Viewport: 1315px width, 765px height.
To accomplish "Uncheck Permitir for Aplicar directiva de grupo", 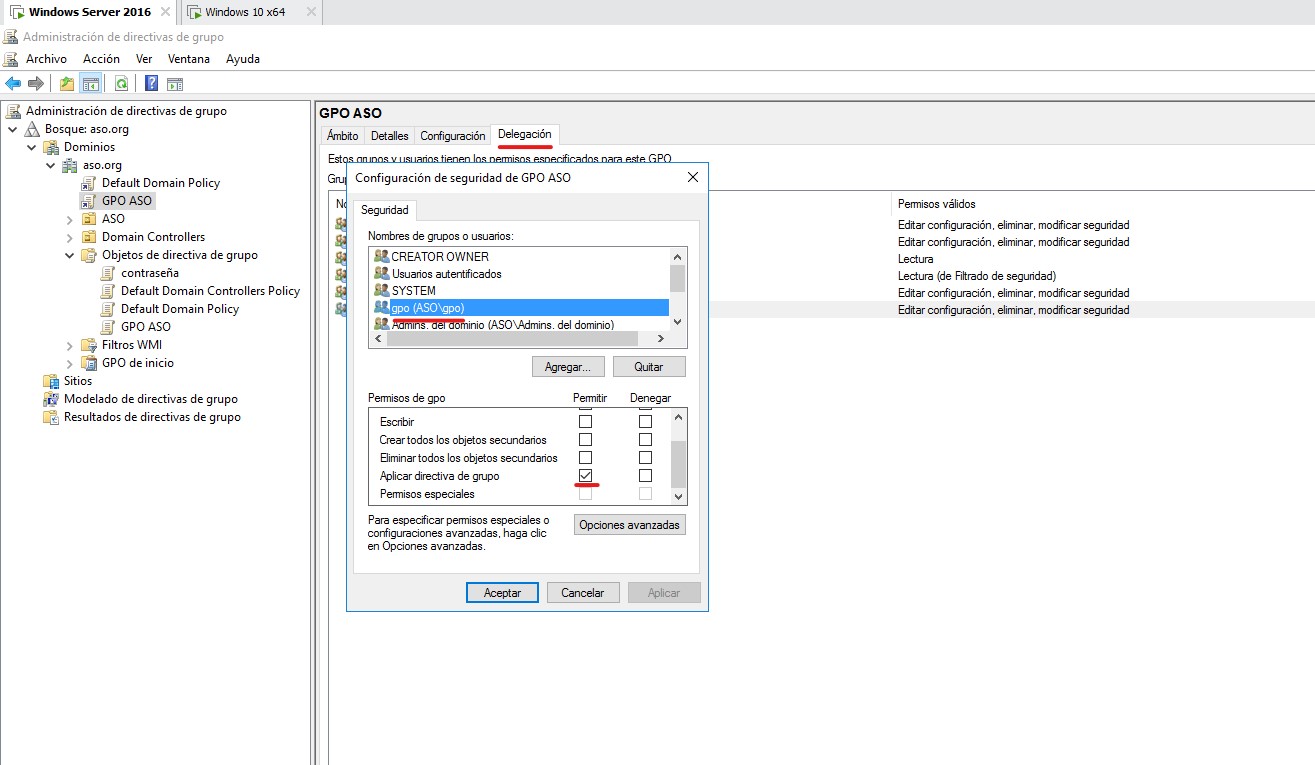I will [586, 476].
